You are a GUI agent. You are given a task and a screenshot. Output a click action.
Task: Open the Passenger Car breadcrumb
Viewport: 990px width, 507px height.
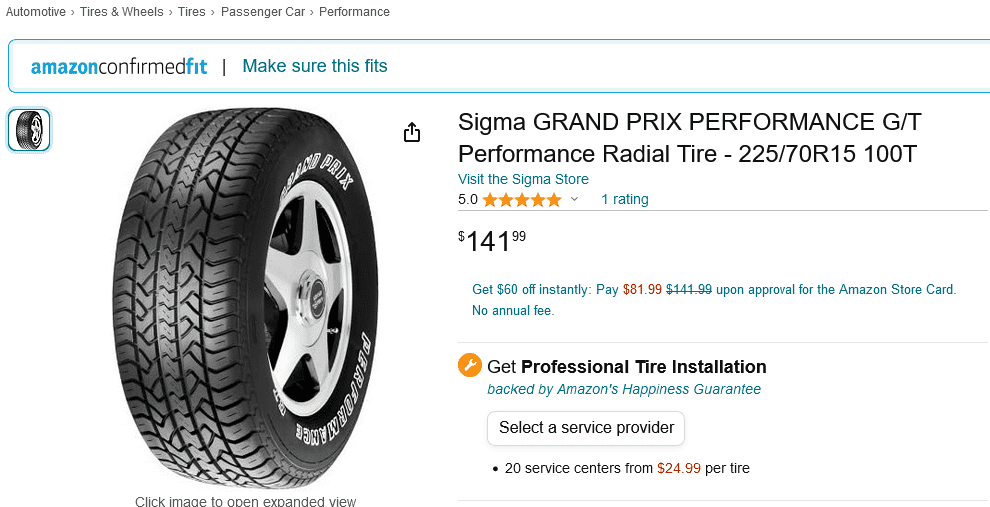point(263,12)
